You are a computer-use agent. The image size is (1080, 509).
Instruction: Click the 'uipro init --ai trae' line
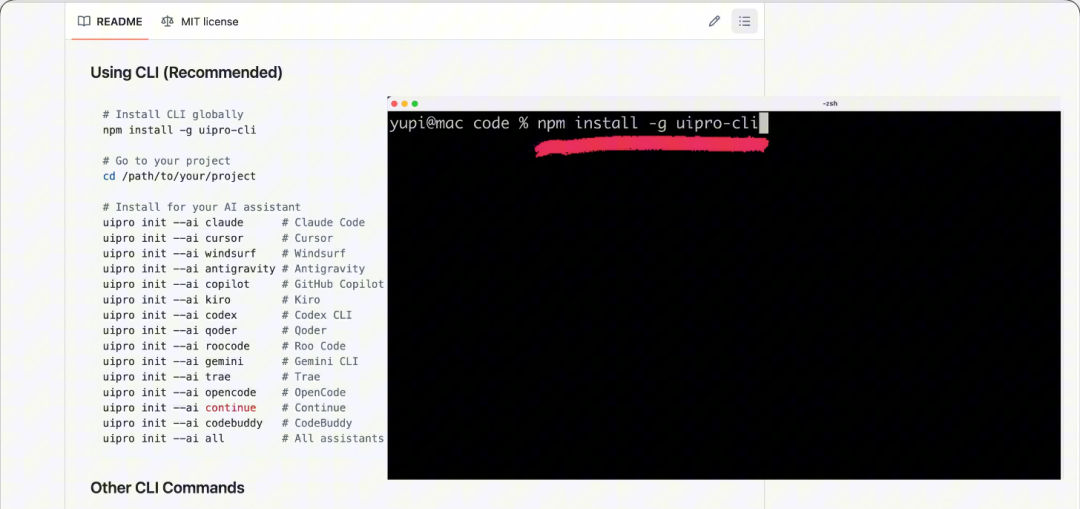point(167,377)
